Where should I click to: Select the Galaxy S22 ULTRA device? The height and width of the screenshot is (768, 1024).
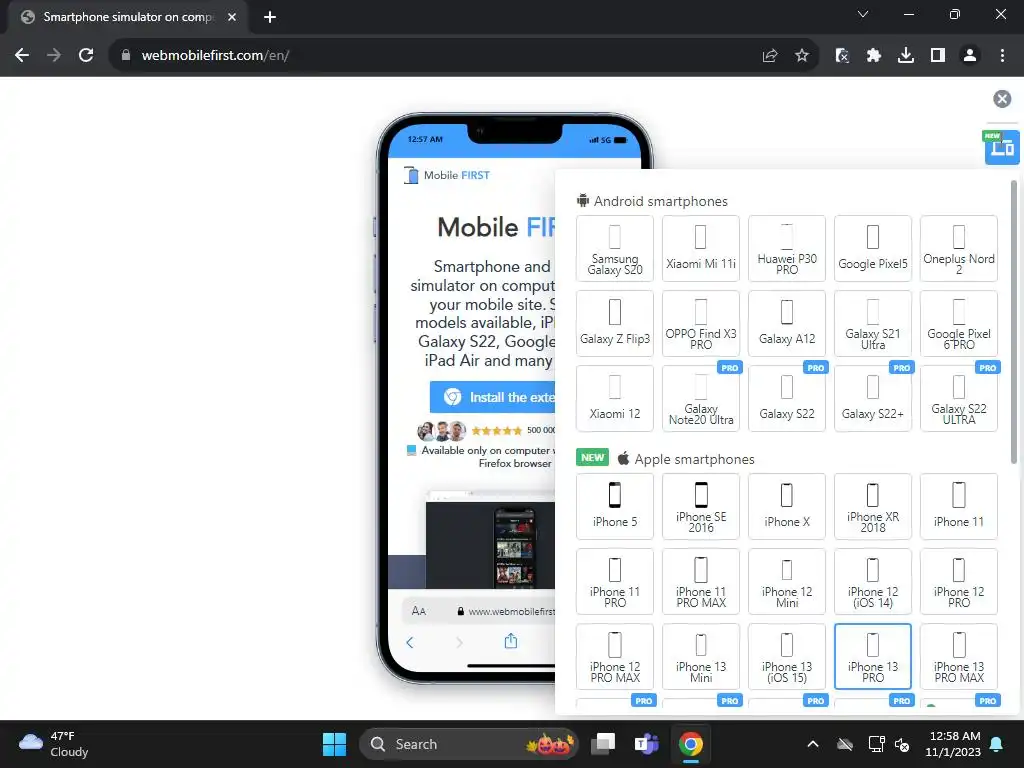coord(959,398)
